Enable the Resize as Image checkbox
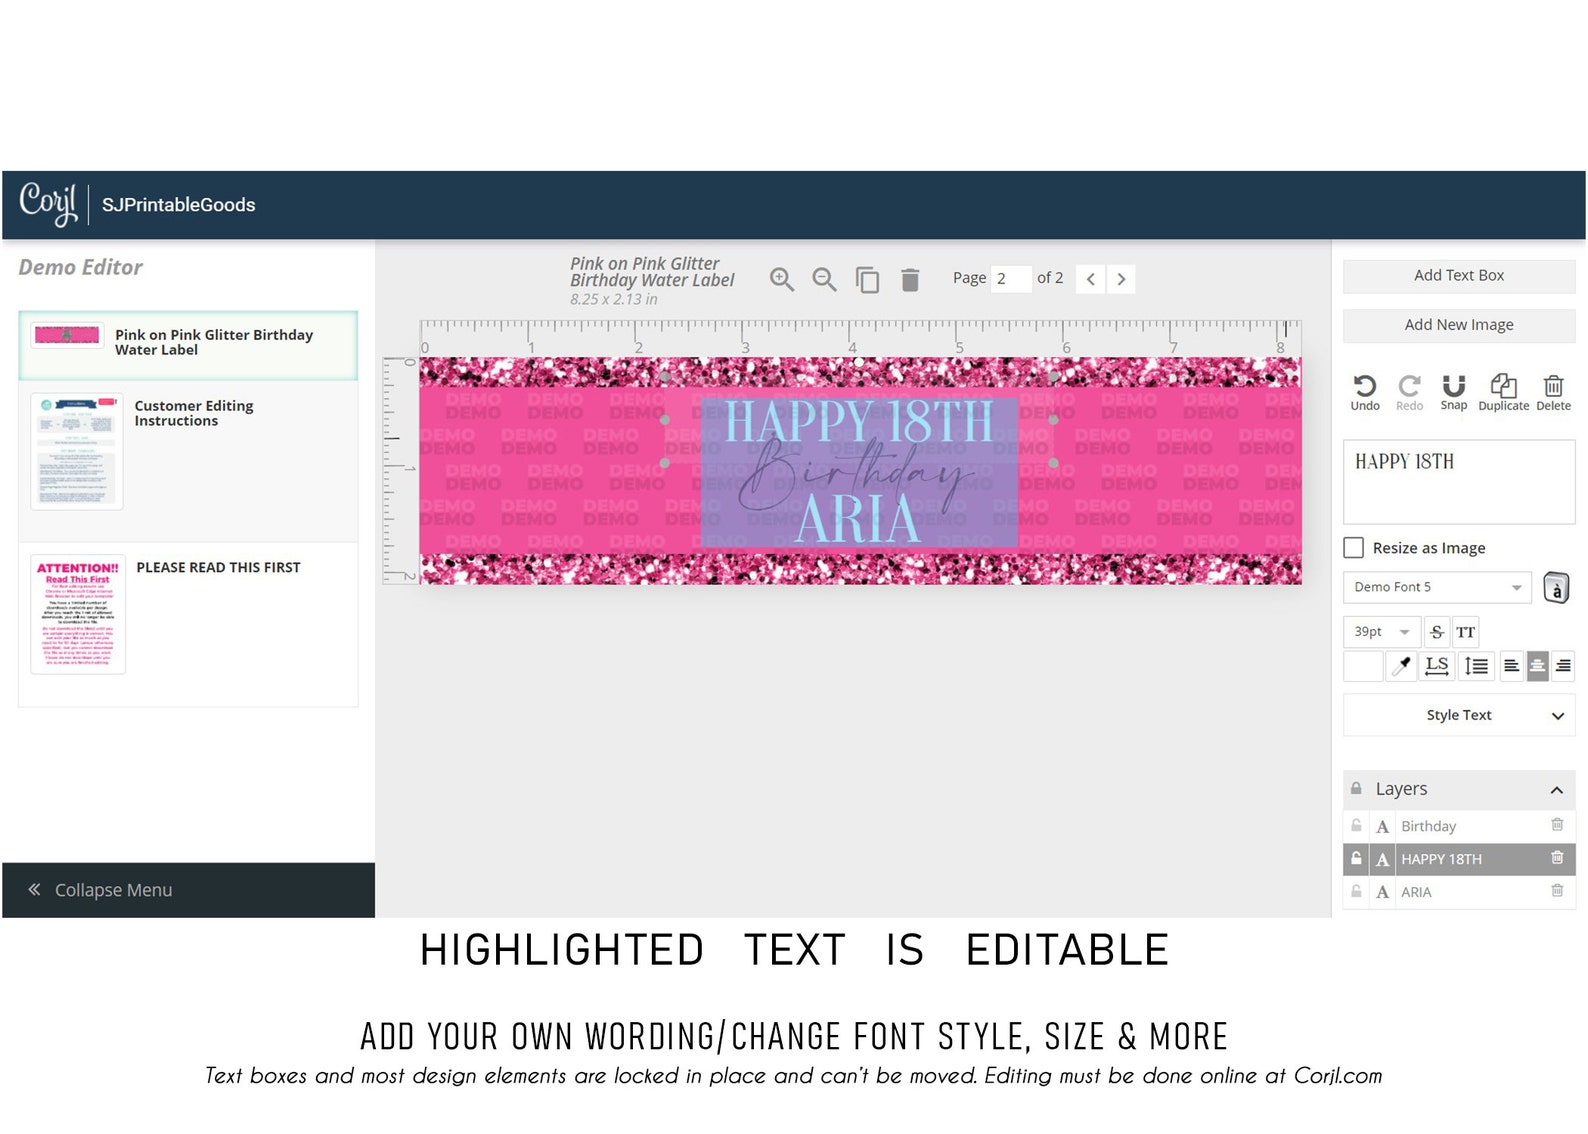 [x=1353, y=548]
